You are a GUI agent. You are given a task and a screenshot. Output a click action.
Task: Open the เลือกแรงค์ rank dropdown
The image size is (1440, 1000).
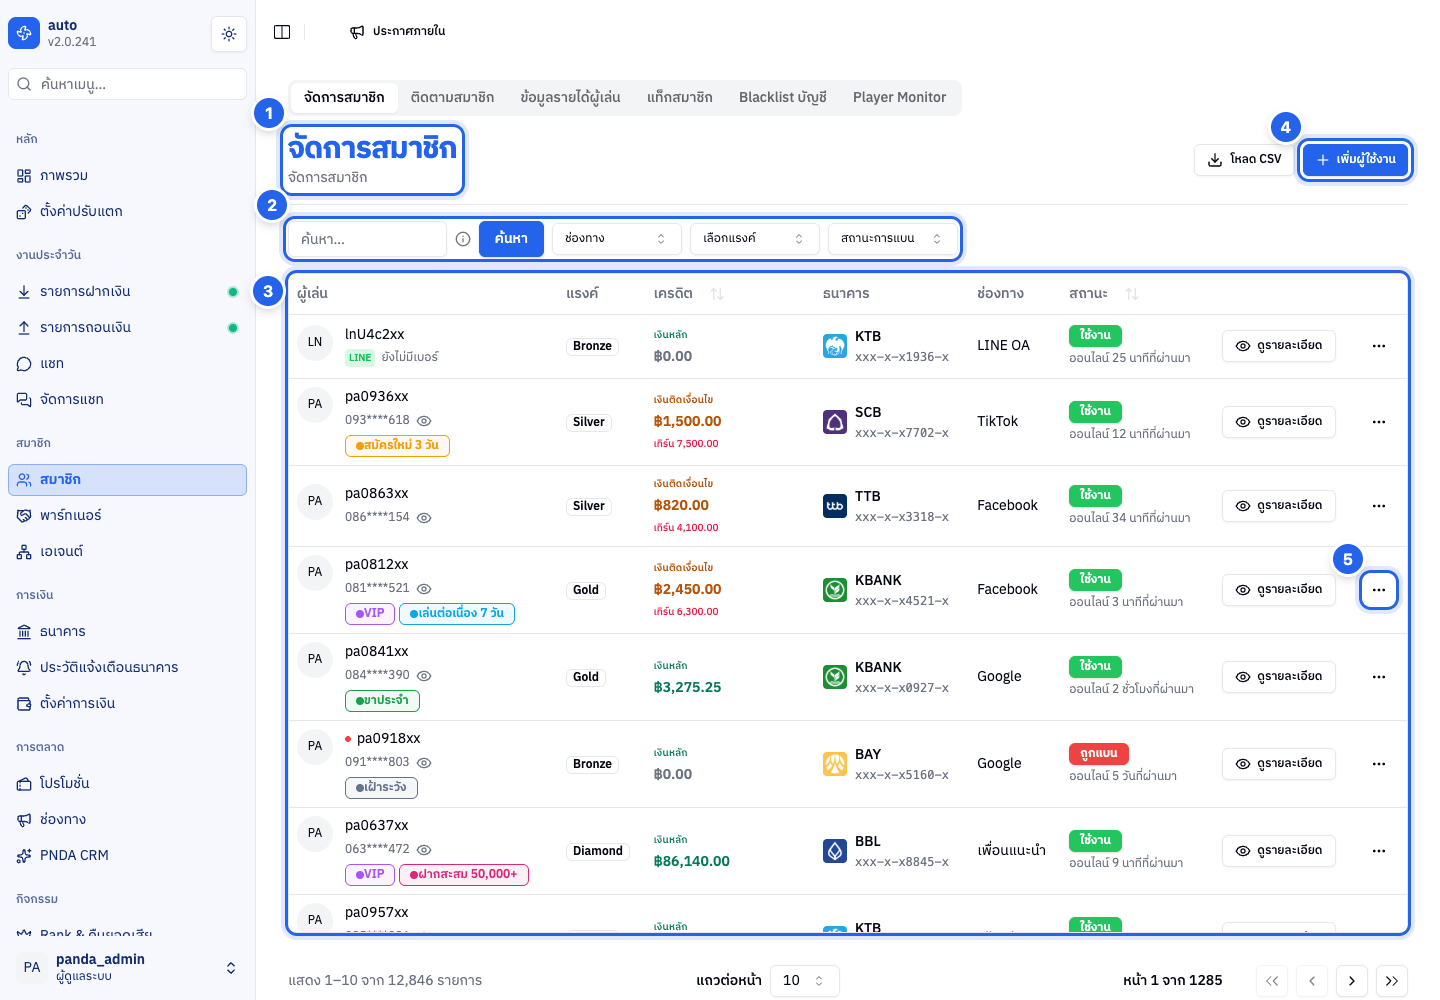pyautogui.click(x=754, y=239)
